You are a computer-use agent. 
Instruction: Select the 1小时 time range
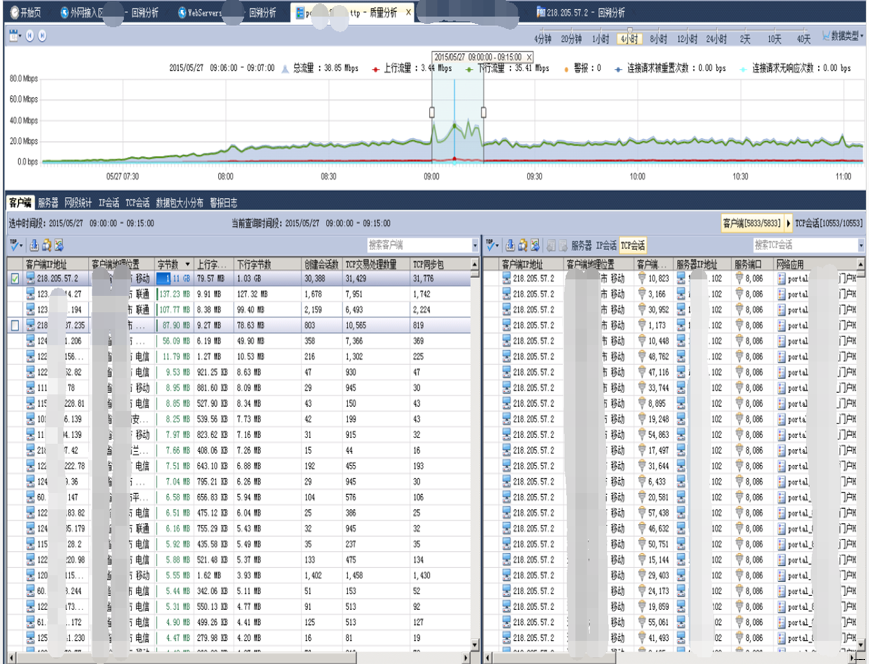(x=600, y=38)
